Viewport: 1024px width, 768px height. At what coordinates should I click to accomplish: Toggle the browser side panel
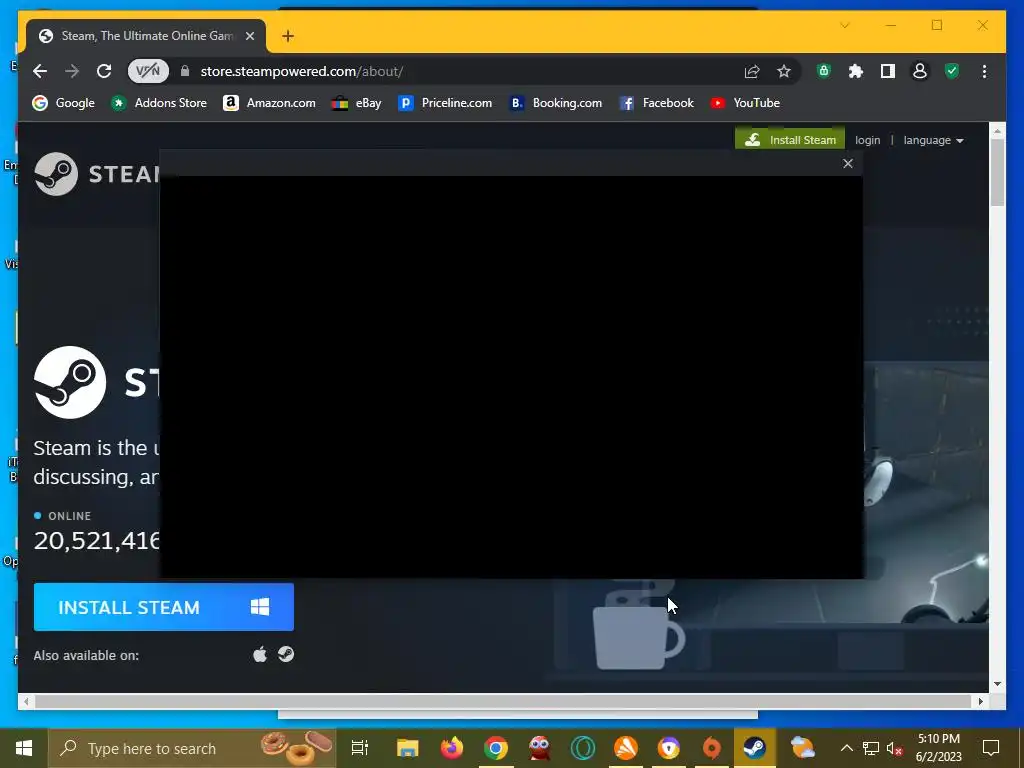click(888, 71)
